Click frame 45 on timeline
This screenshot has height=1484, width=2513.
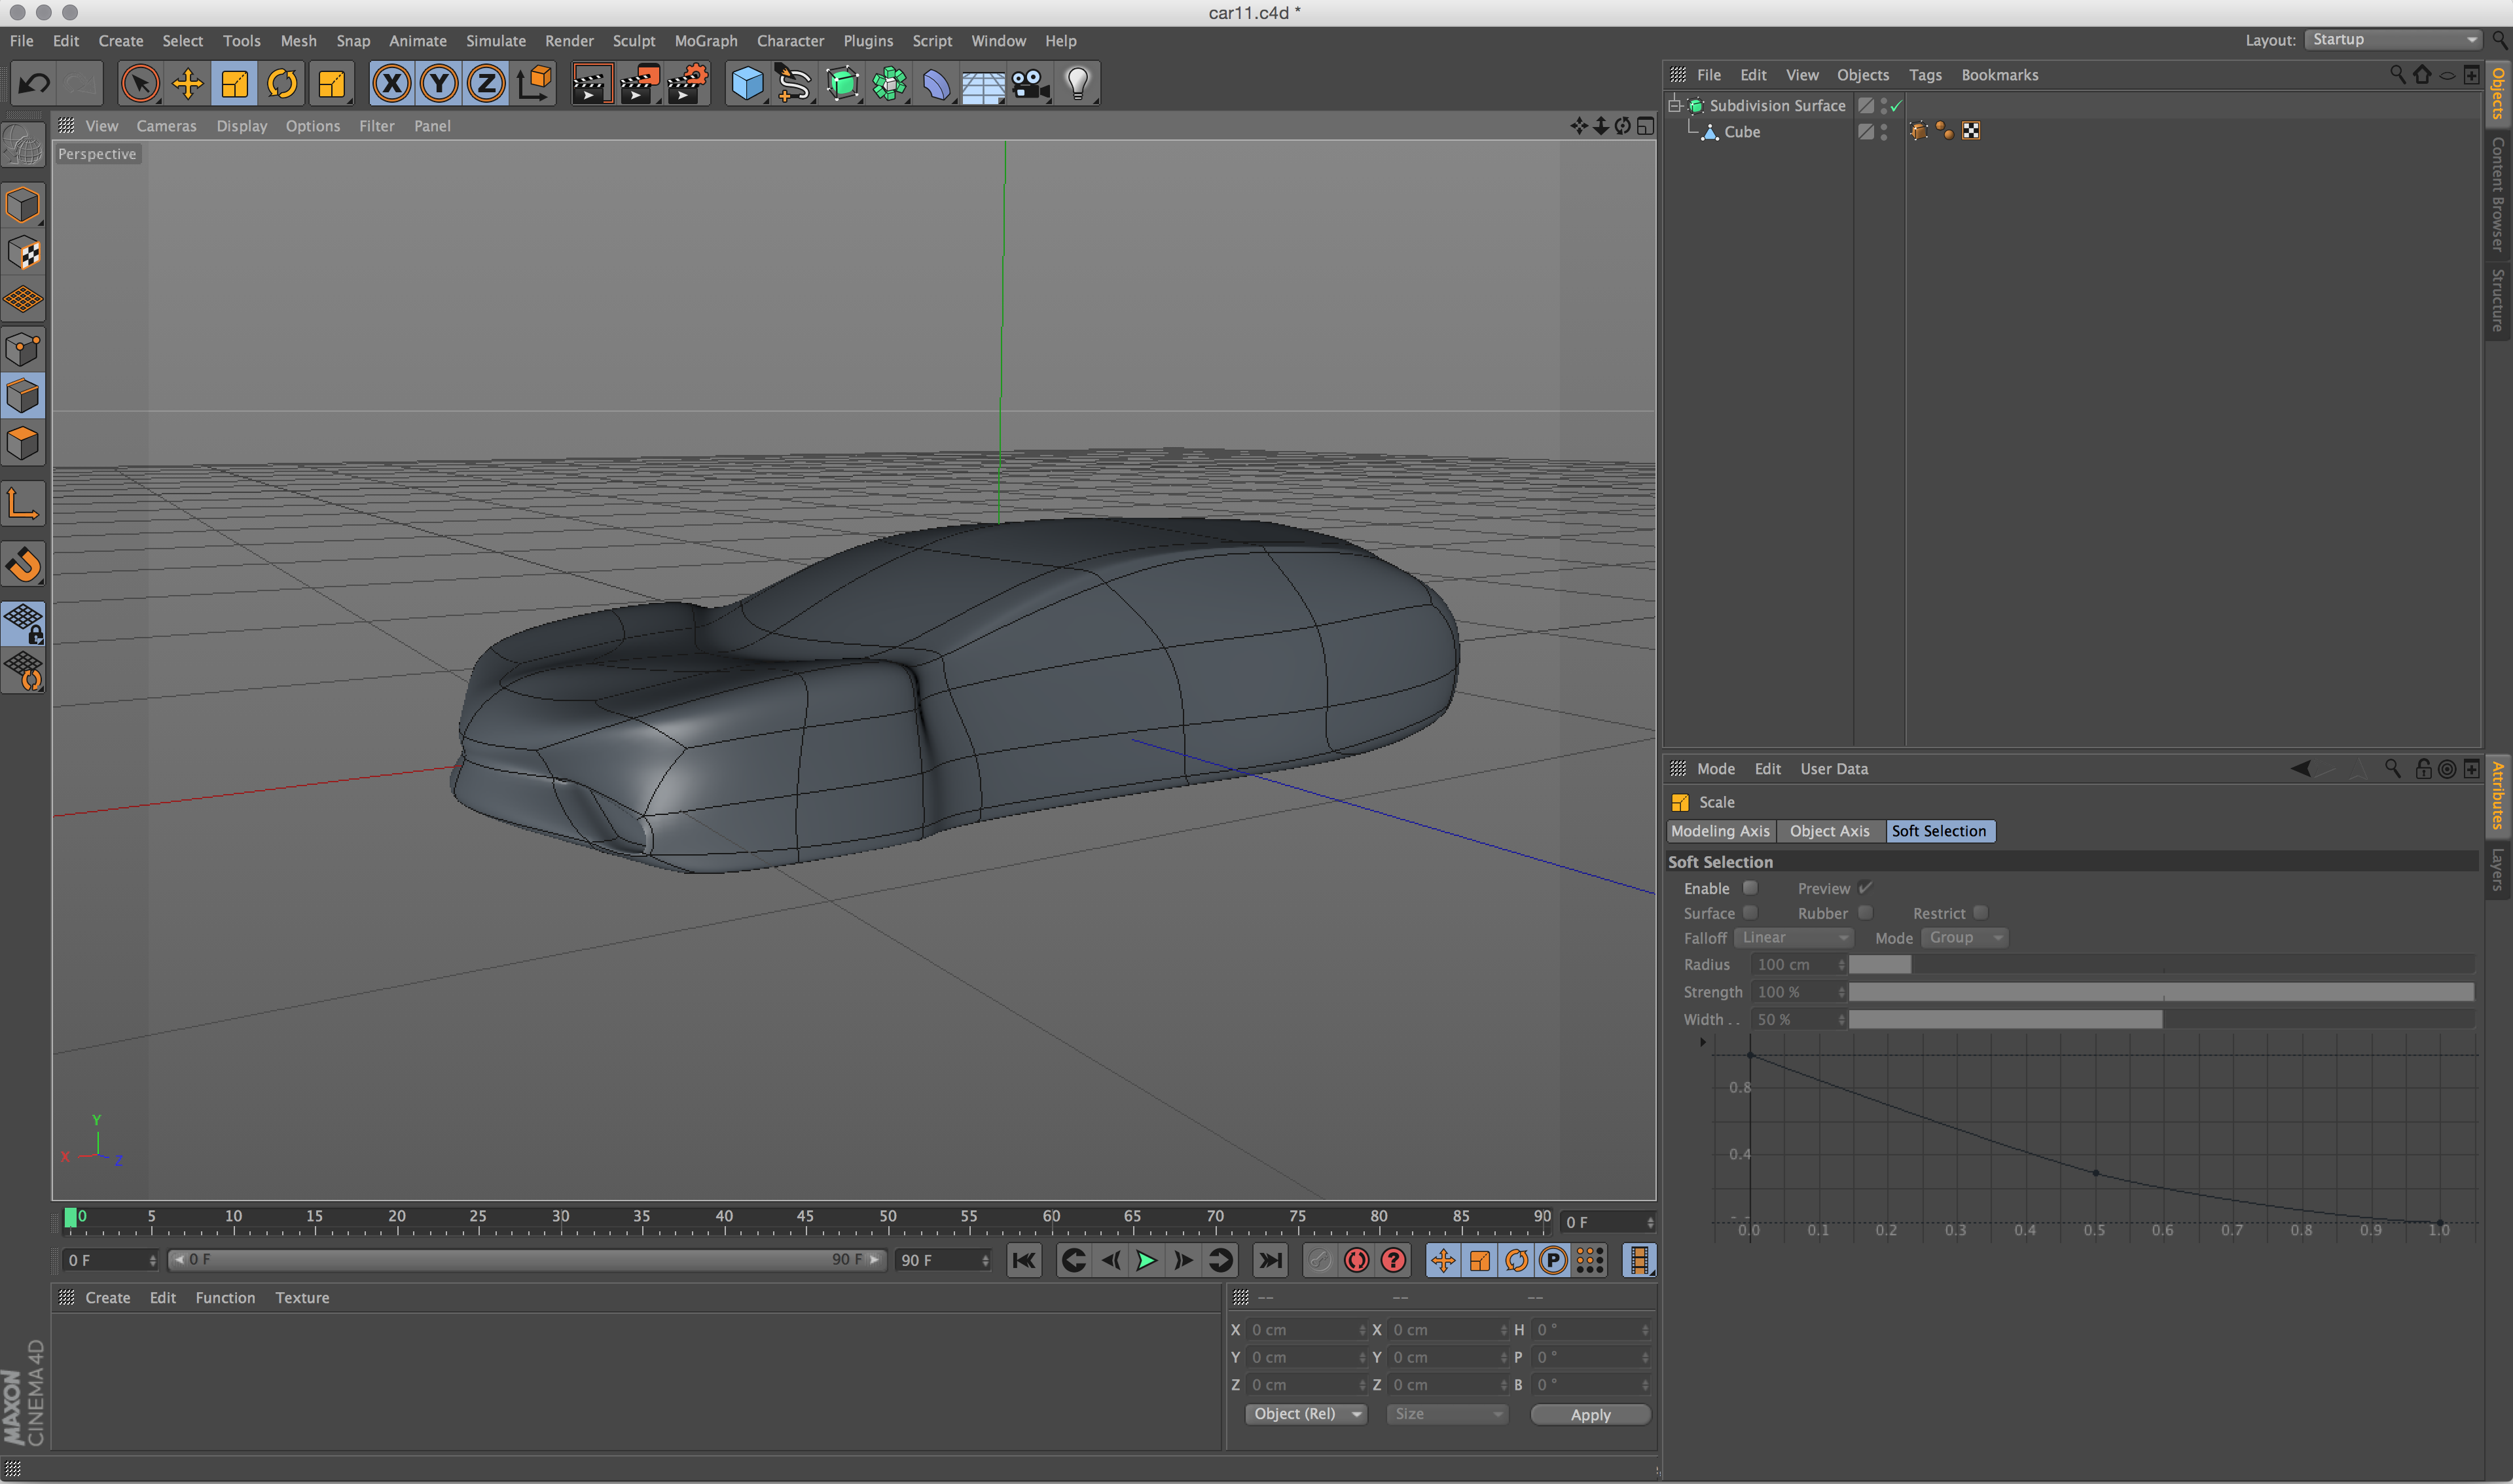tap(806, 1217)
